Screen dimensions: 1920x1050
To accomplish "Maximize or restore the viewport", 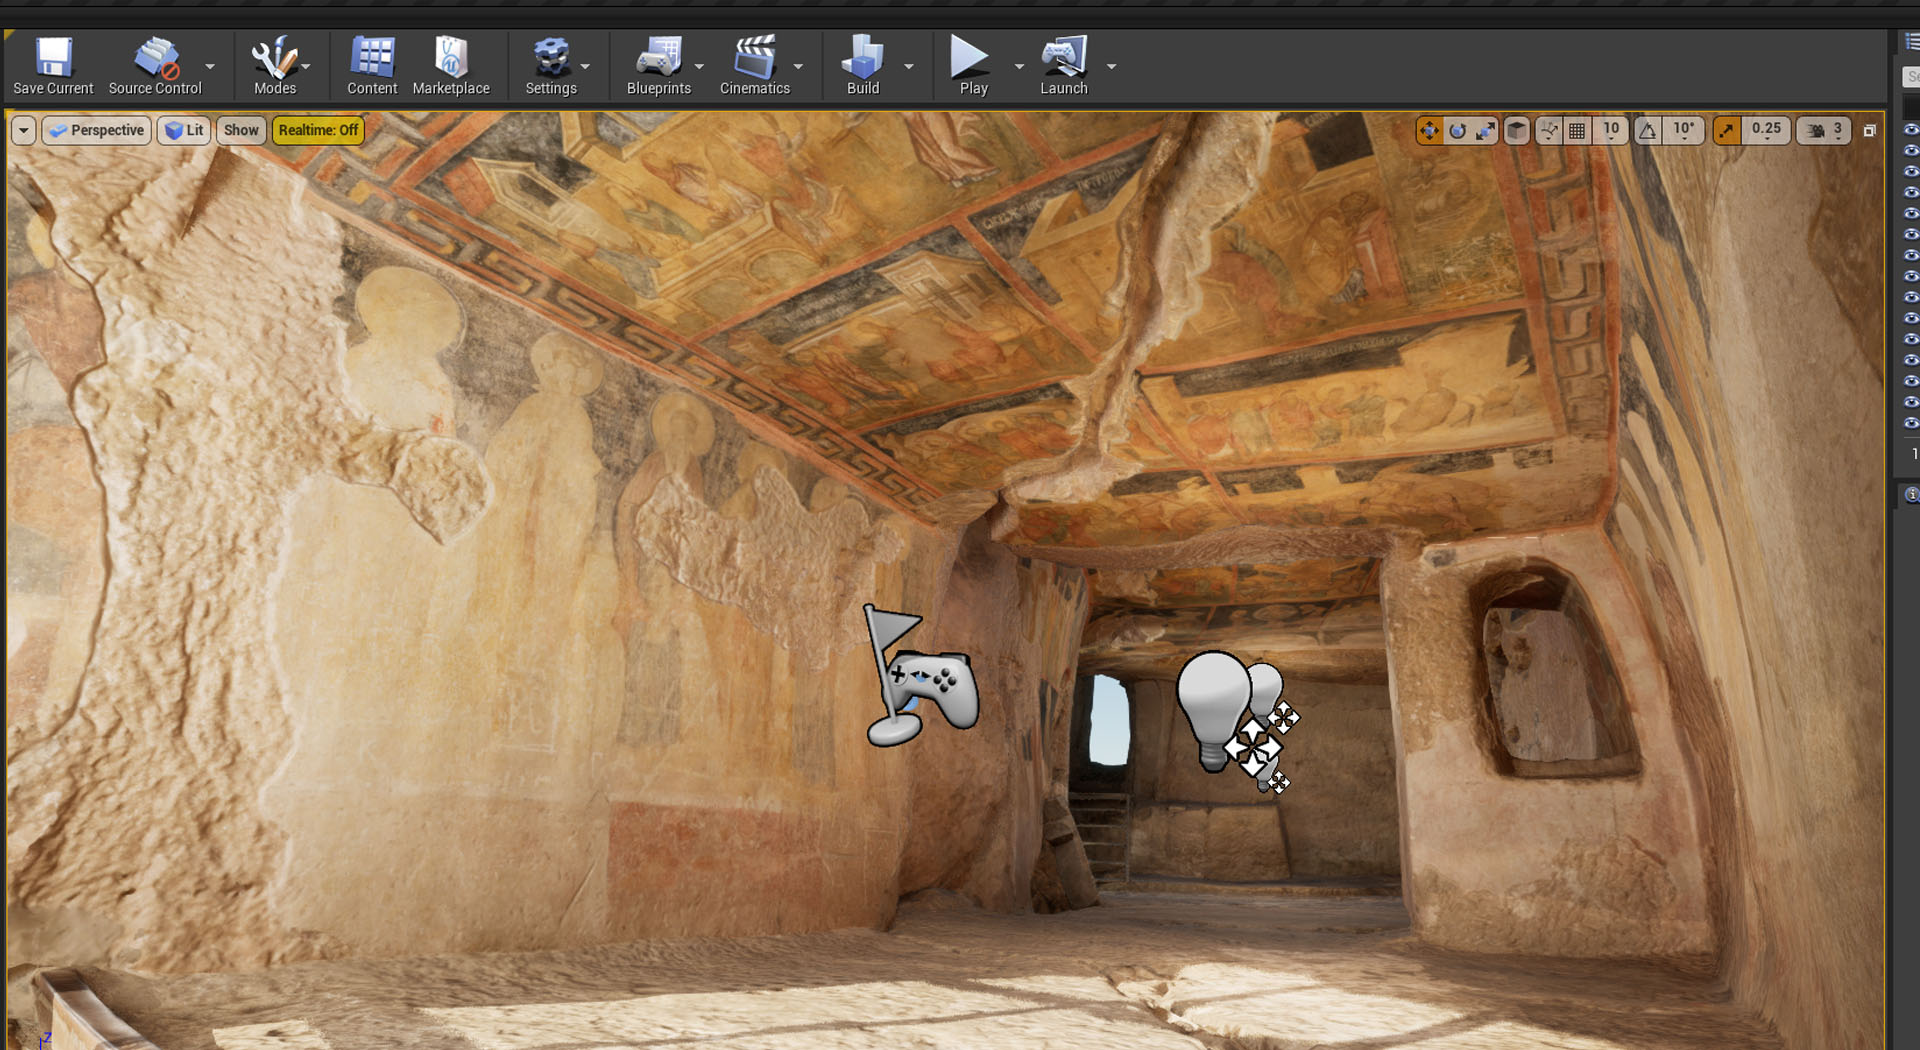I will (x=1869, y=131).
